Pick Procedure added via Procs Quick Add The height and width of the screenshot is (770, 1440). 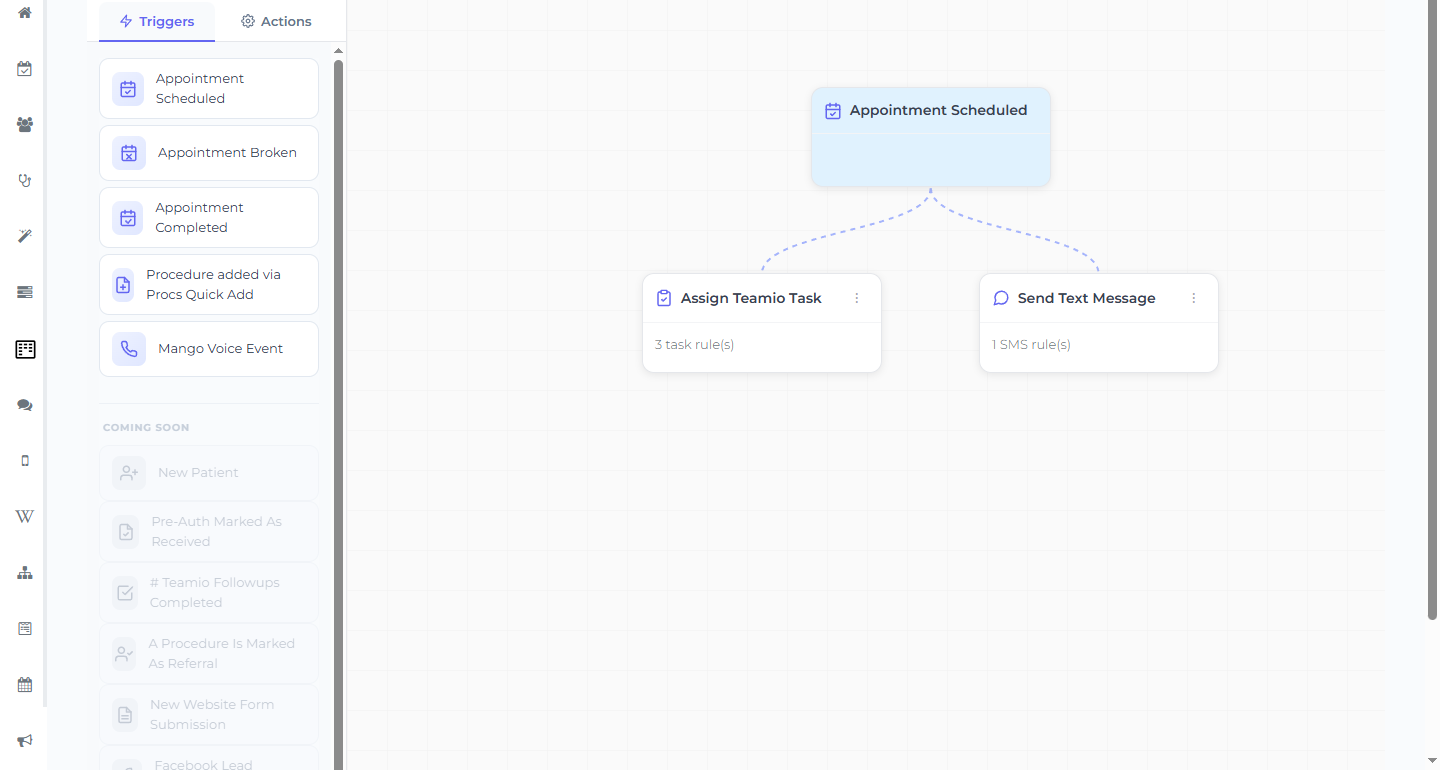[x=209, y=285]
